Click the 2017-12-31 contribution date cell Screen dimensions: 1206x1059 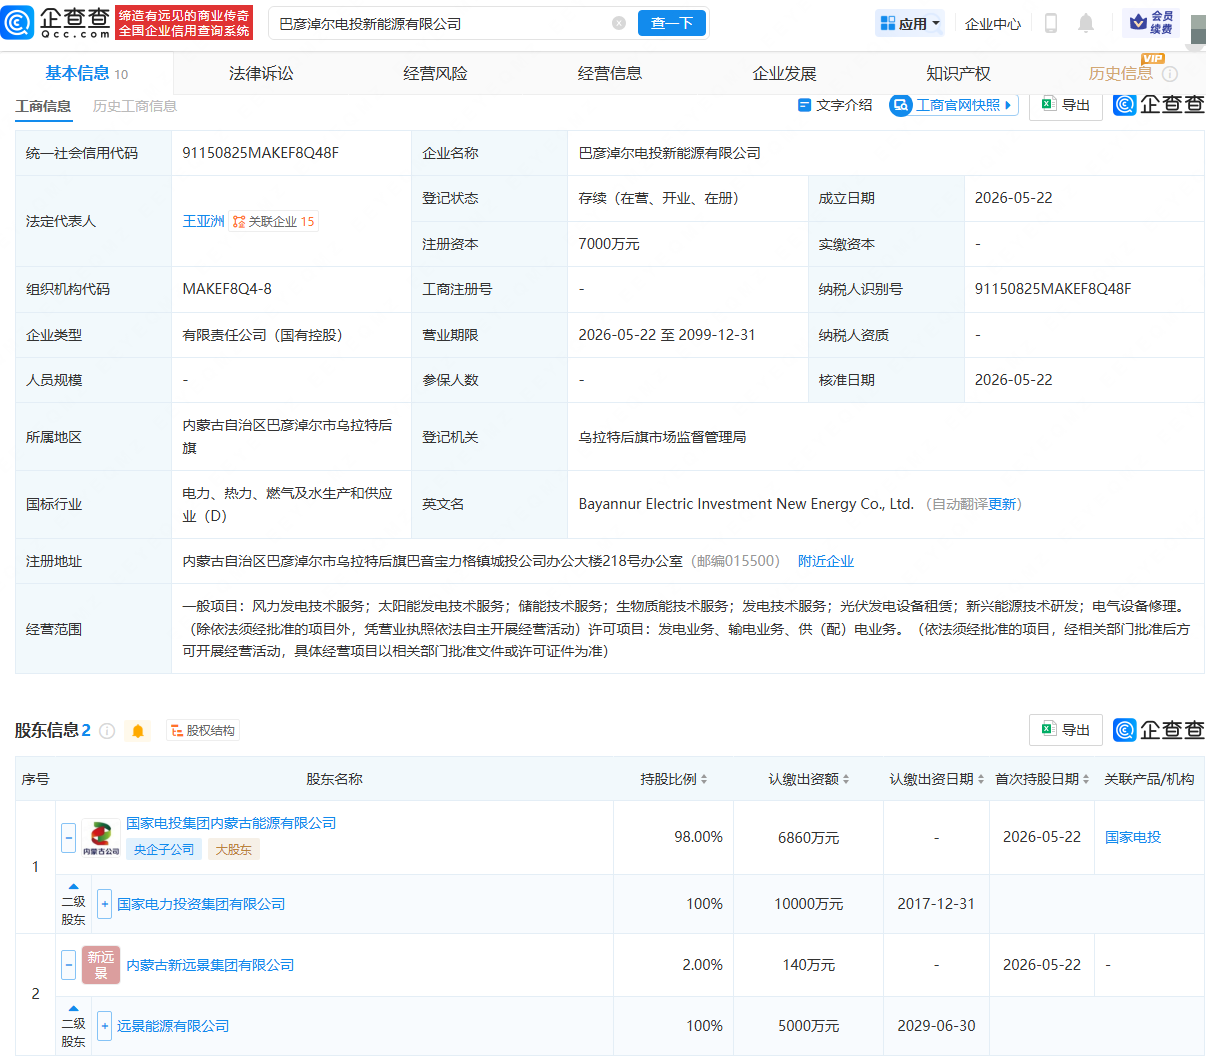click(x=936, y=904)
